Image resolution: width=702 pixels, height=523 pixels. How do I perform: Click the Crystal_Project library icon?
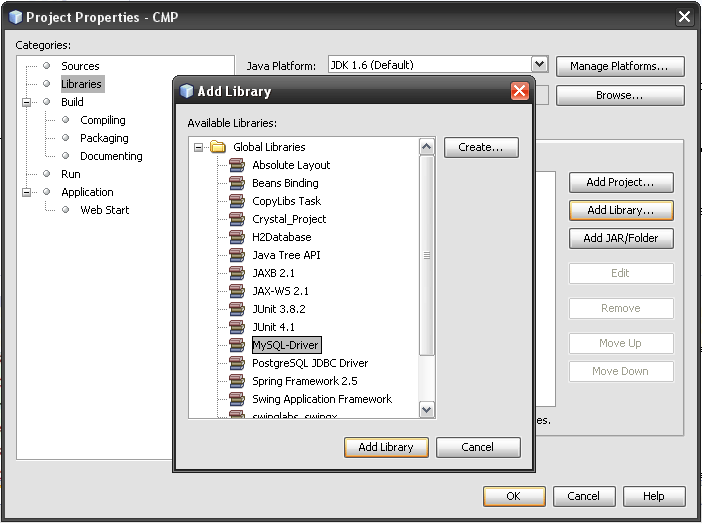coord(237,219)
